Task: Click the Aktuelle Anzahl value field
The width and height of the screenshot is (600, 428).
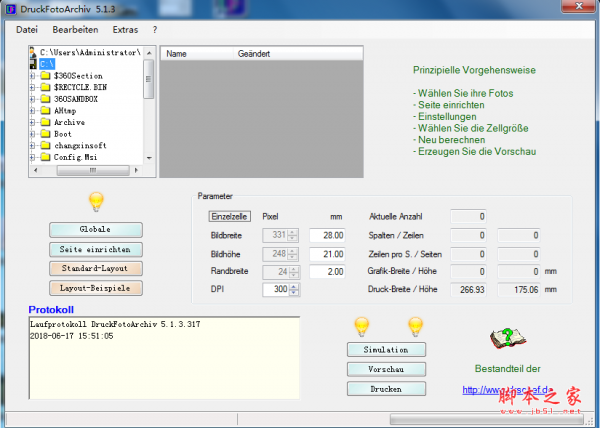Action: pyautogui.click(x=468, y=216)
